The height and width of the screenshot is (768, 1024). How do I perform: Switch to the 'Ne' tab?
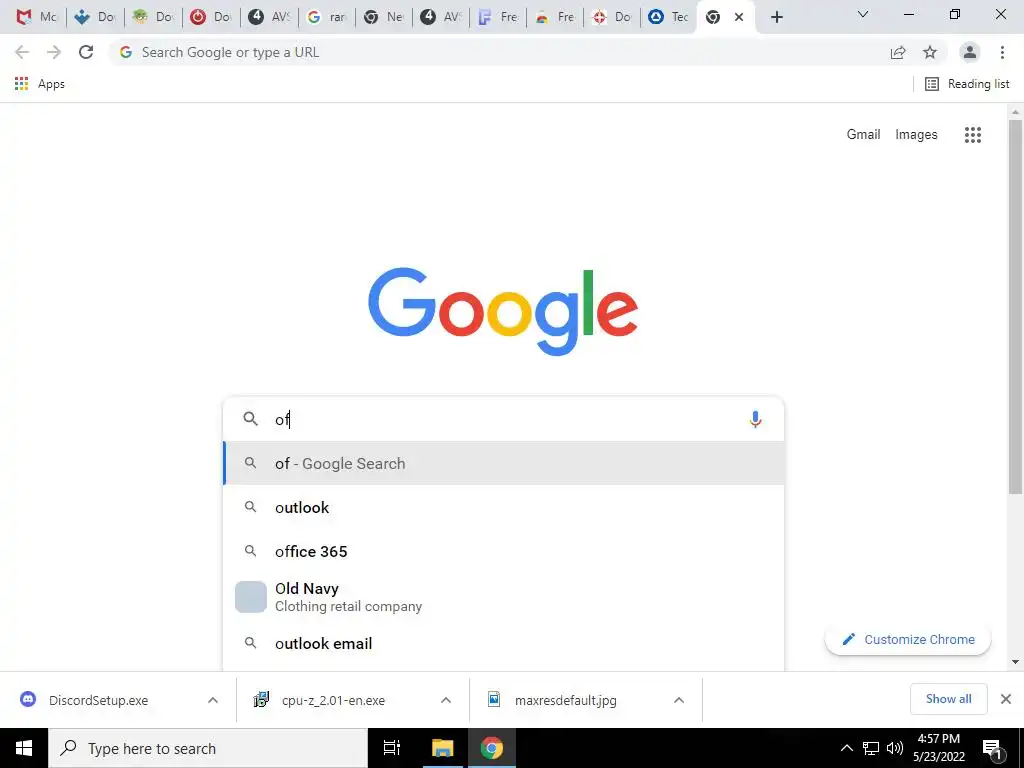(x=383, y=17)
